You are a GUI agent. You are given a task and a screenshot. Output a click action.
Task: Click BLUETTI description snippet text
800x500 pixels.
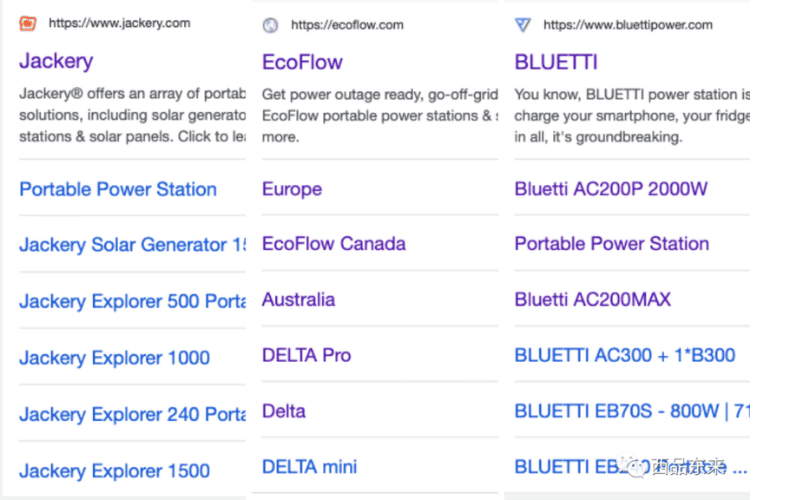(x=632, y=116)
